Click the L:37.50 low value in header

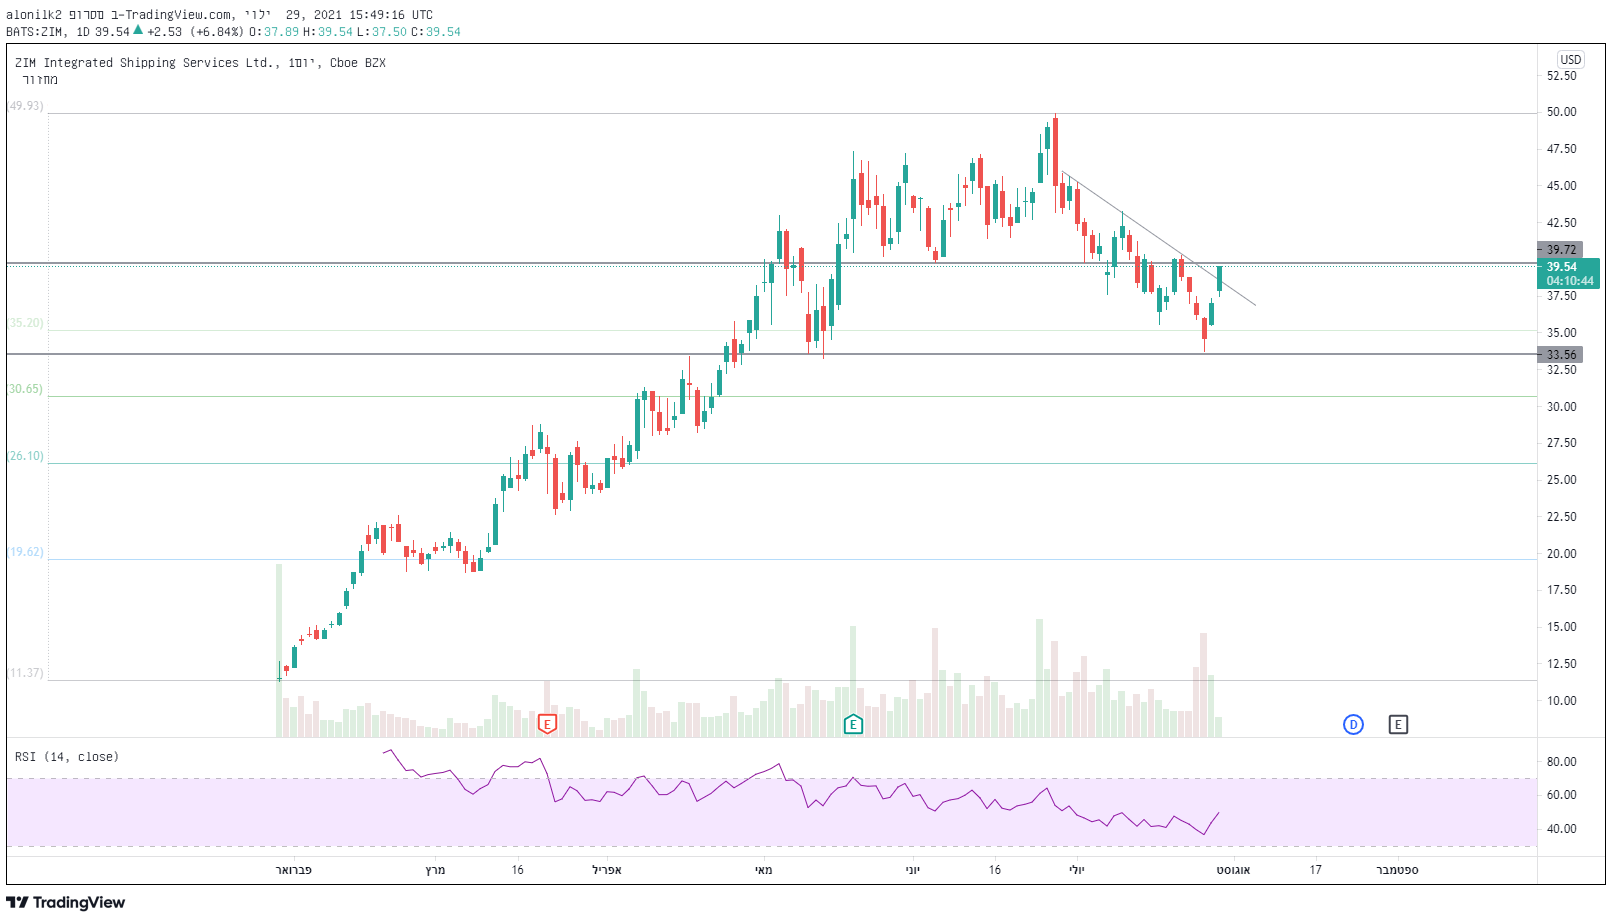[382, 31]
